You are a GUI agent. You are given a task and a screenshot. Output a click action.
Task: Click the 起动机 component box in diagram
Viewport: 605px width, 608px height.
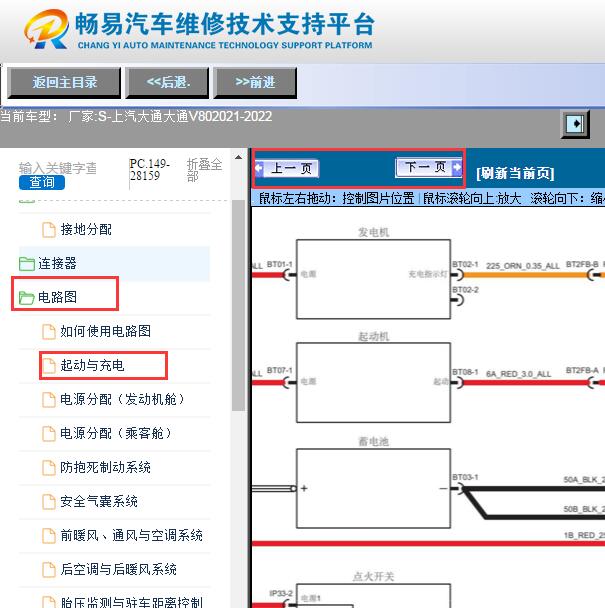click(x=373, y=383)
